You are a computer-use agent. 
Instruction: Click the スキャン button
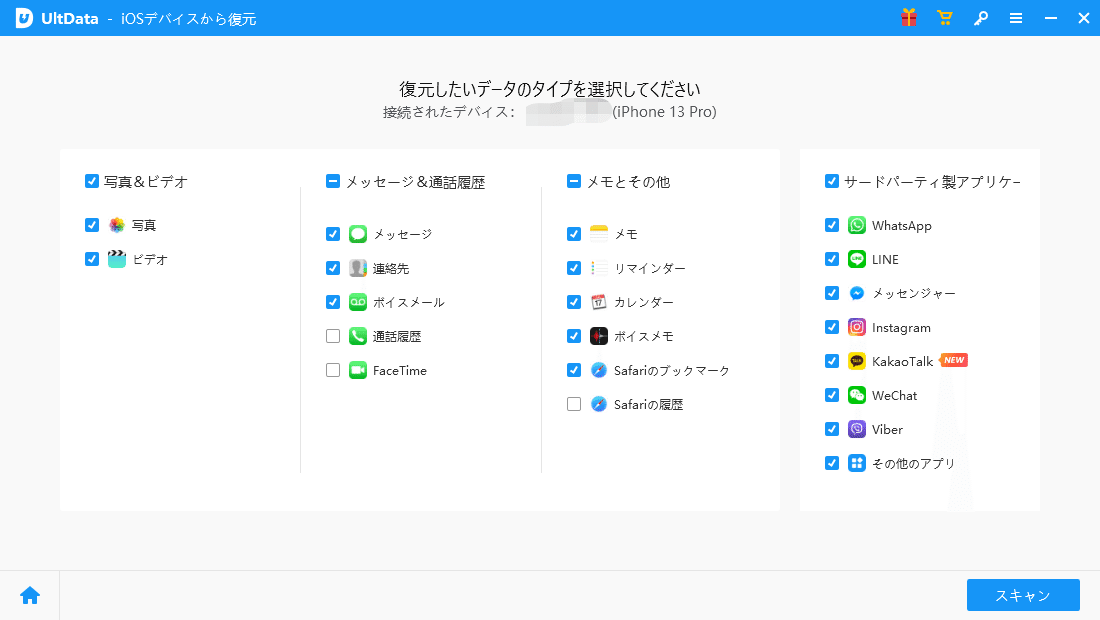click(x=1023, y=595)
